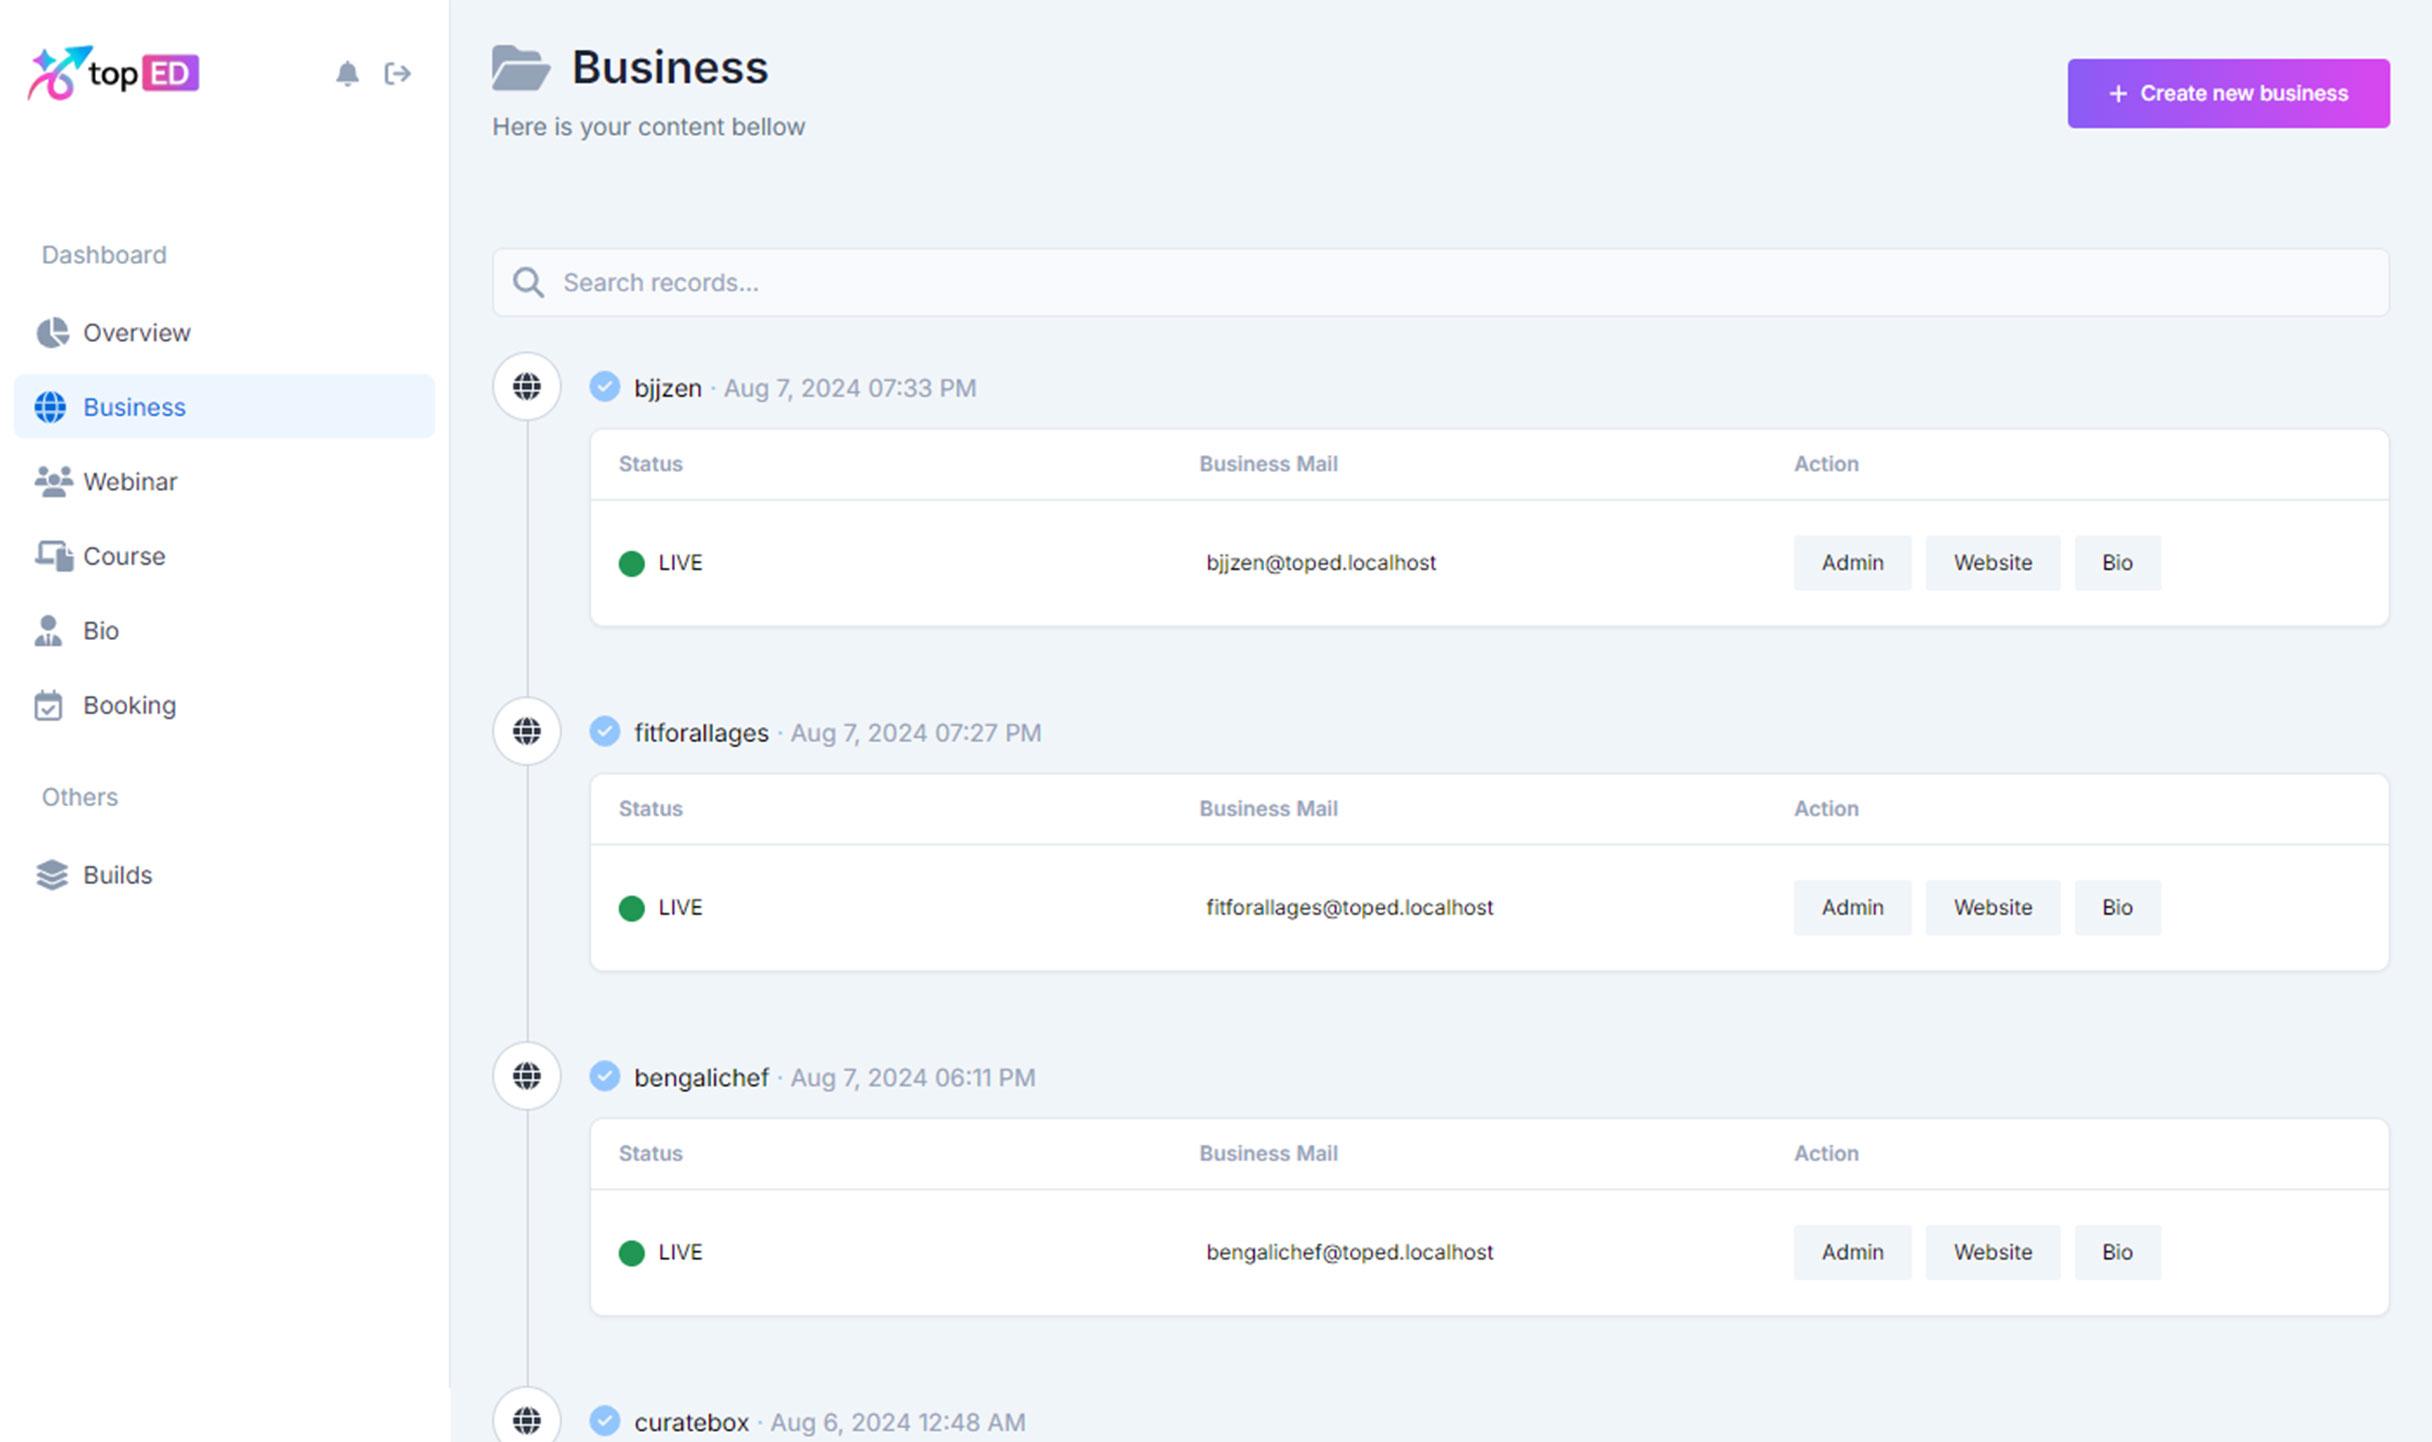Open Bio action for bengalichef
Screen dimensions: 2432x1442
tap(2117, 1253)
